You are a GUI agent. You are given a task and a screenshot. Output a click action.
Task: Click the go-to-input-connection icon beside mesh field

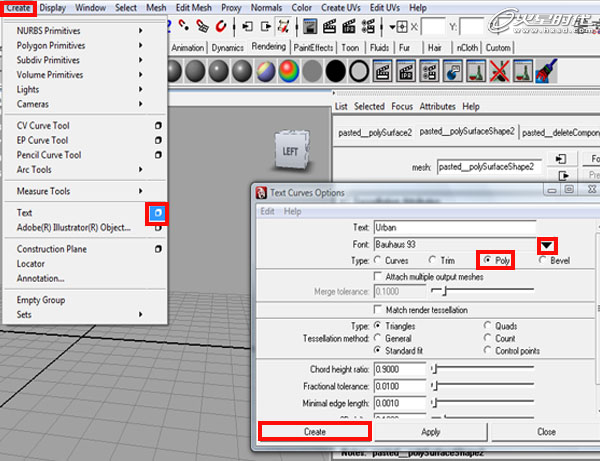[561, 159]
